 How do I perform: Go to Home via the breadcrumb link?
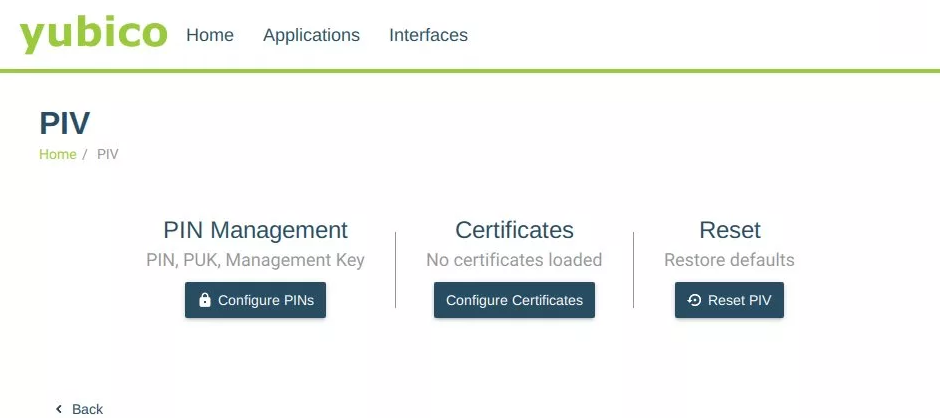58,154
